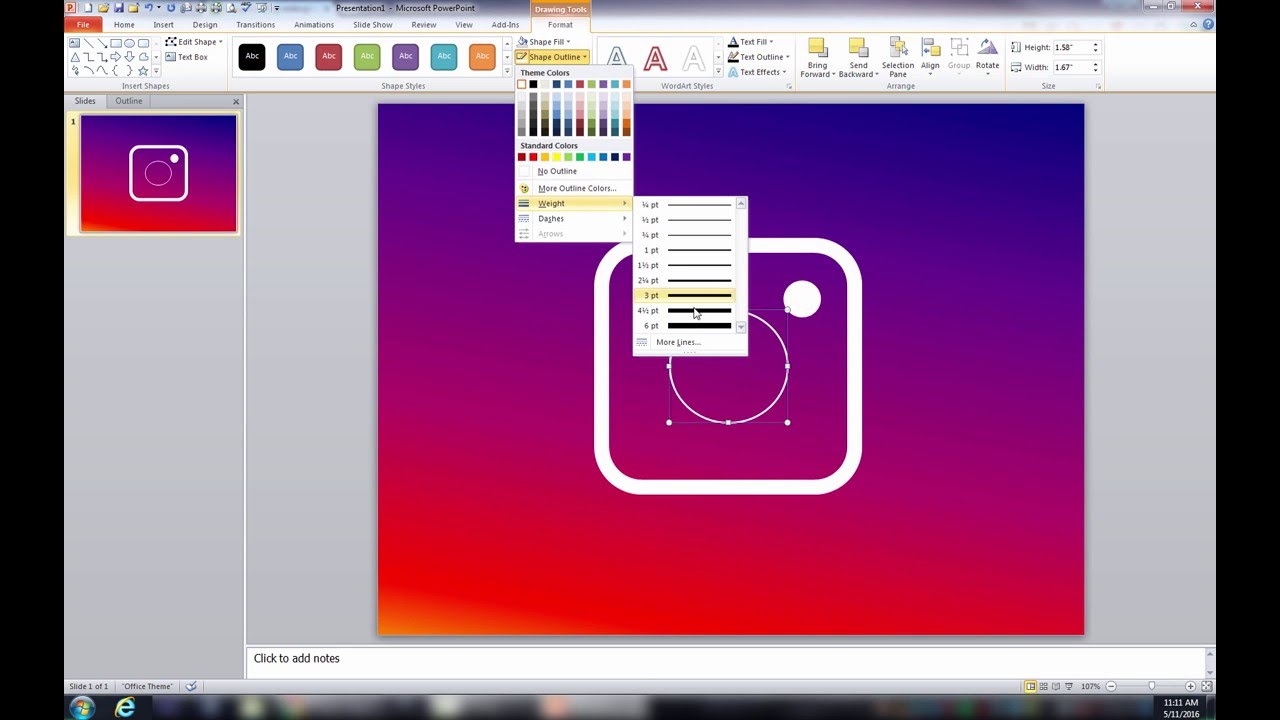Screen dimensions: 1280x720
Task: Open the File tab
Action: coord(83,25)
